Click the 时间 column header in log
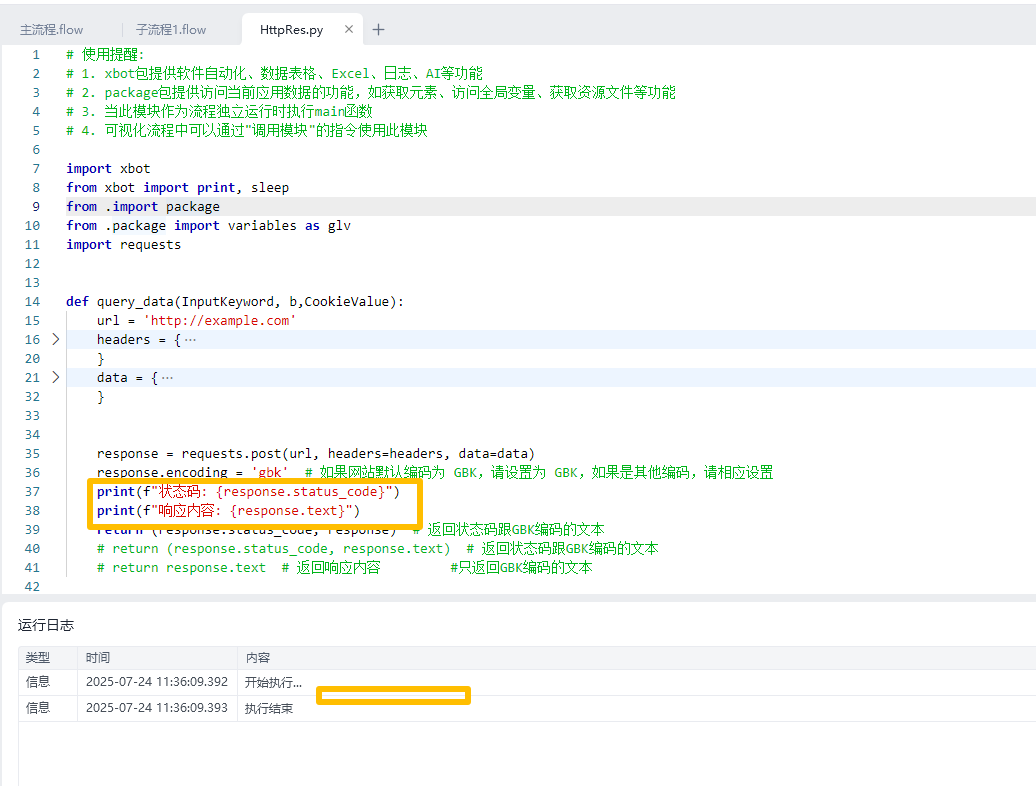Screen dimensions: 1036x786 click(98, 658)
